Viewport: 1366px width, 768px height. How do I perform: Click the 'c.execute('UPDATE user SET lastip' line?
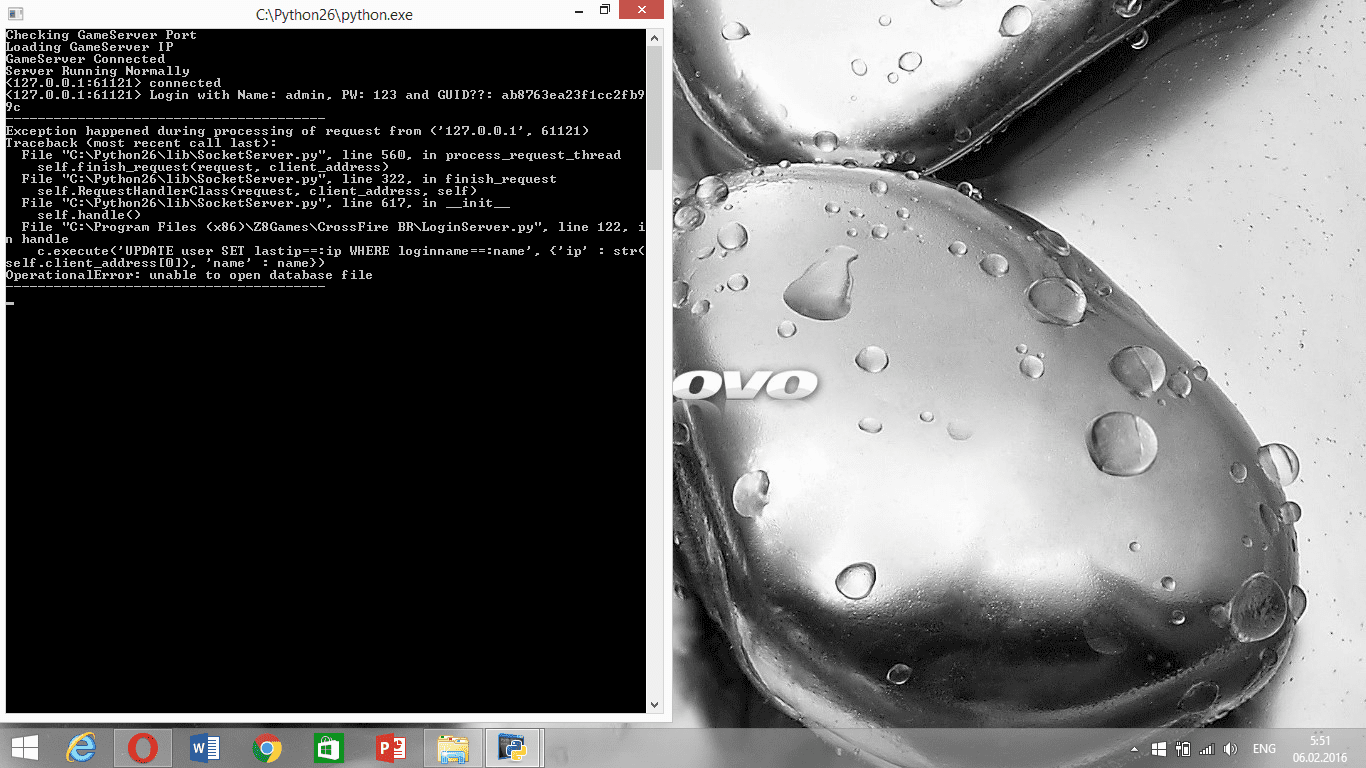pos(325,257)
